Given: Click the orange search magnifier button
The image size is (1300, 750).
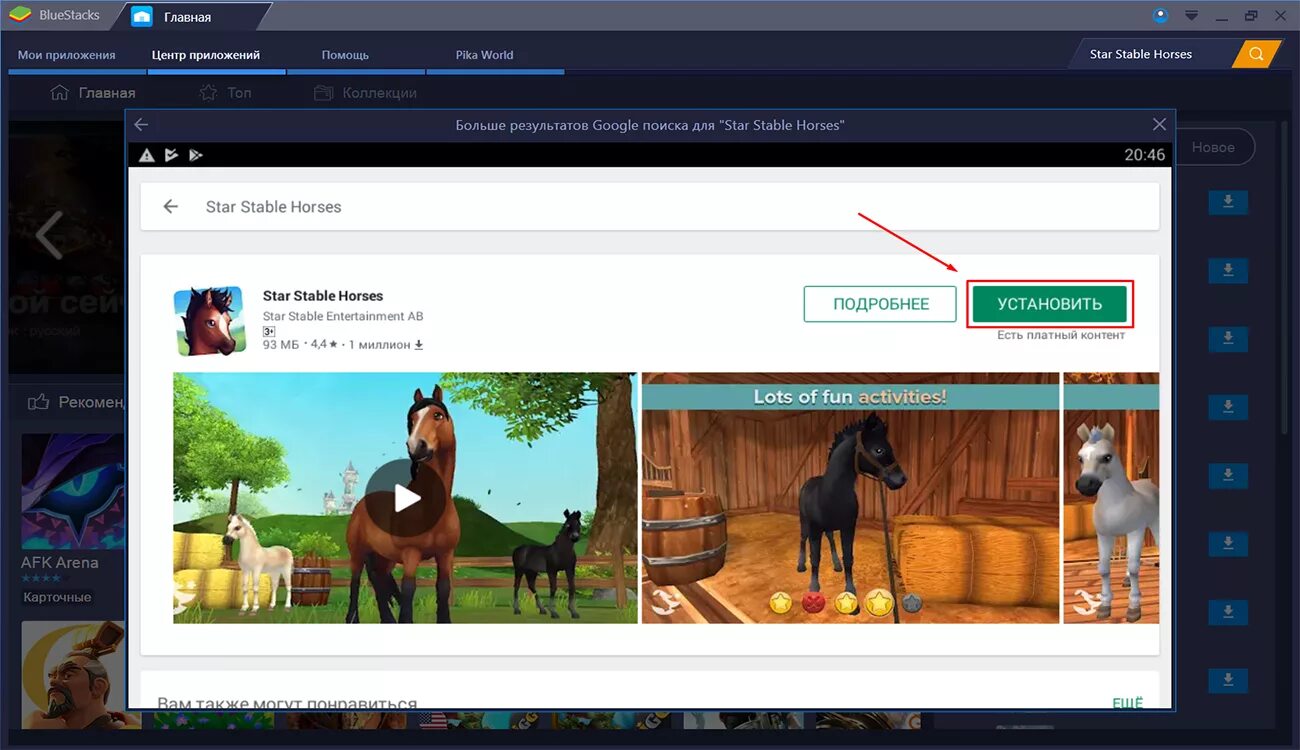Looking at the screenshot, I should click(x=1257, y=54).
